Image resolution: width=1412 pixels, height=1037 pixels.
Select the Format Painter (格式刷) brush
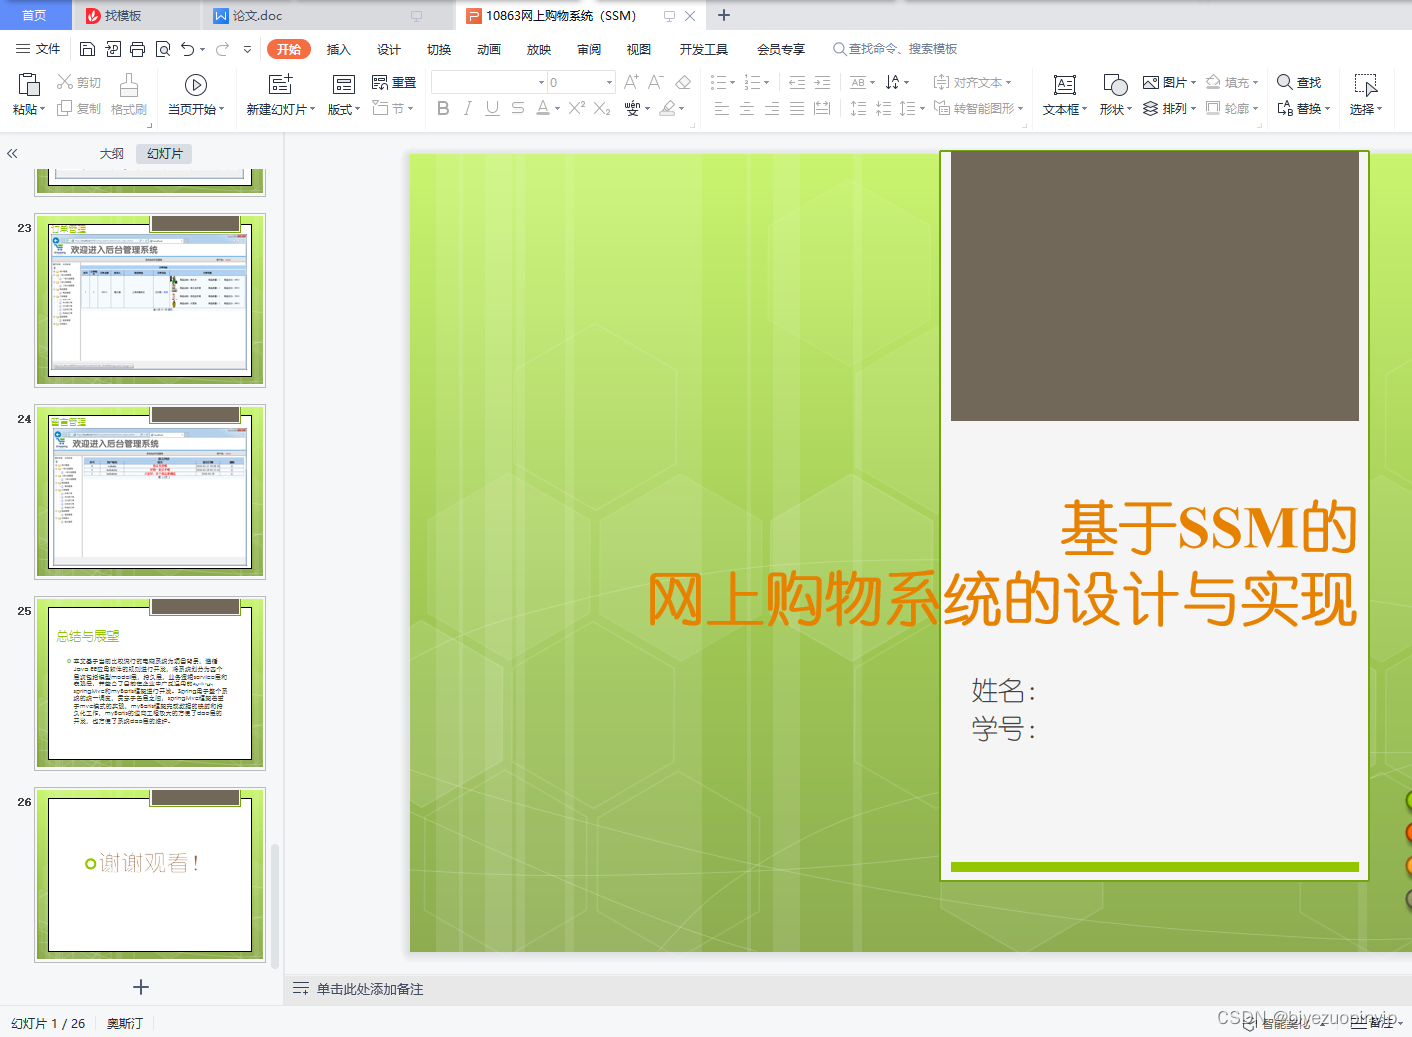coord(128,85)
